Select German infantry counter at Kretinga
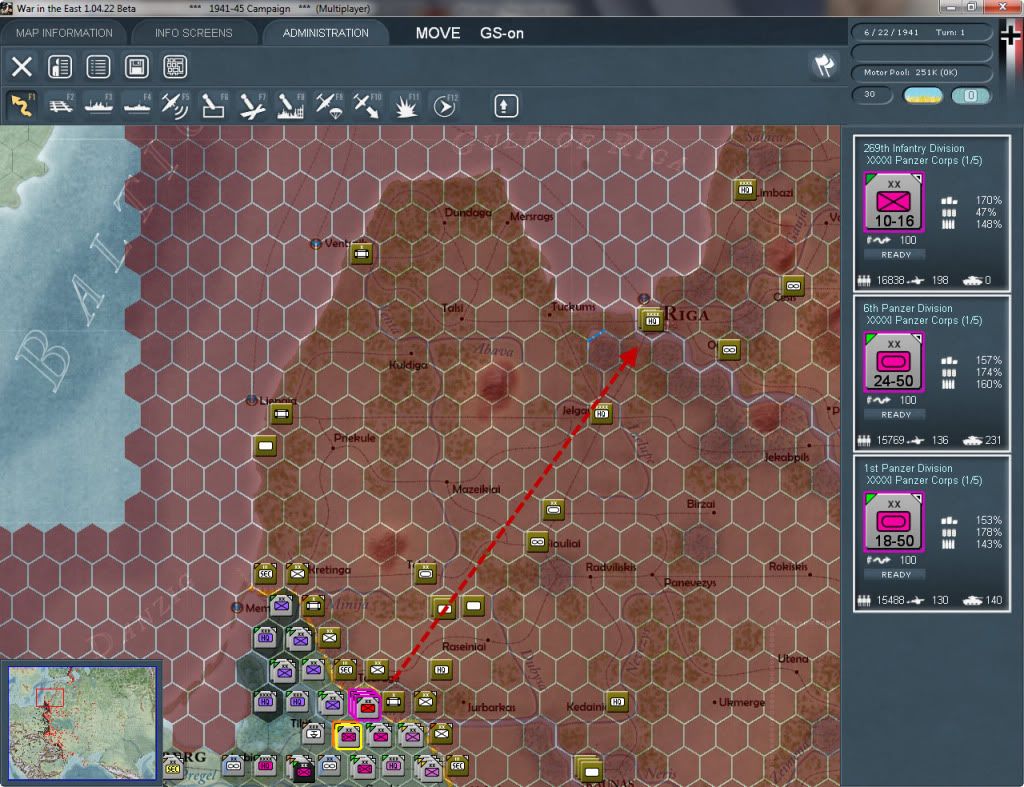 point(297,574)
